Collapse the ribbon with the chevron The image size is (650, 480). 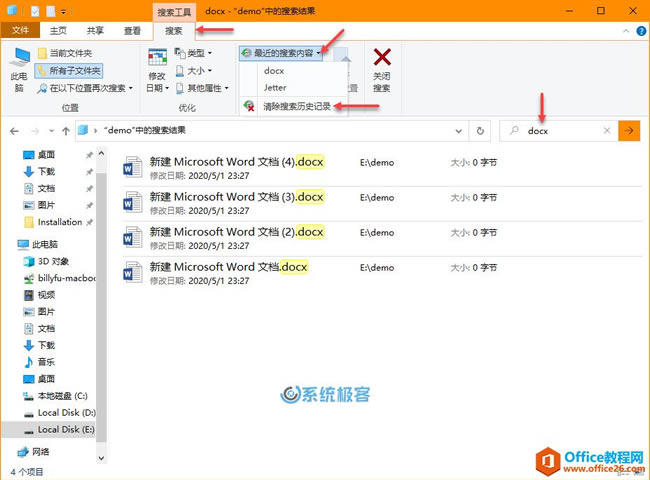(626, 31)
